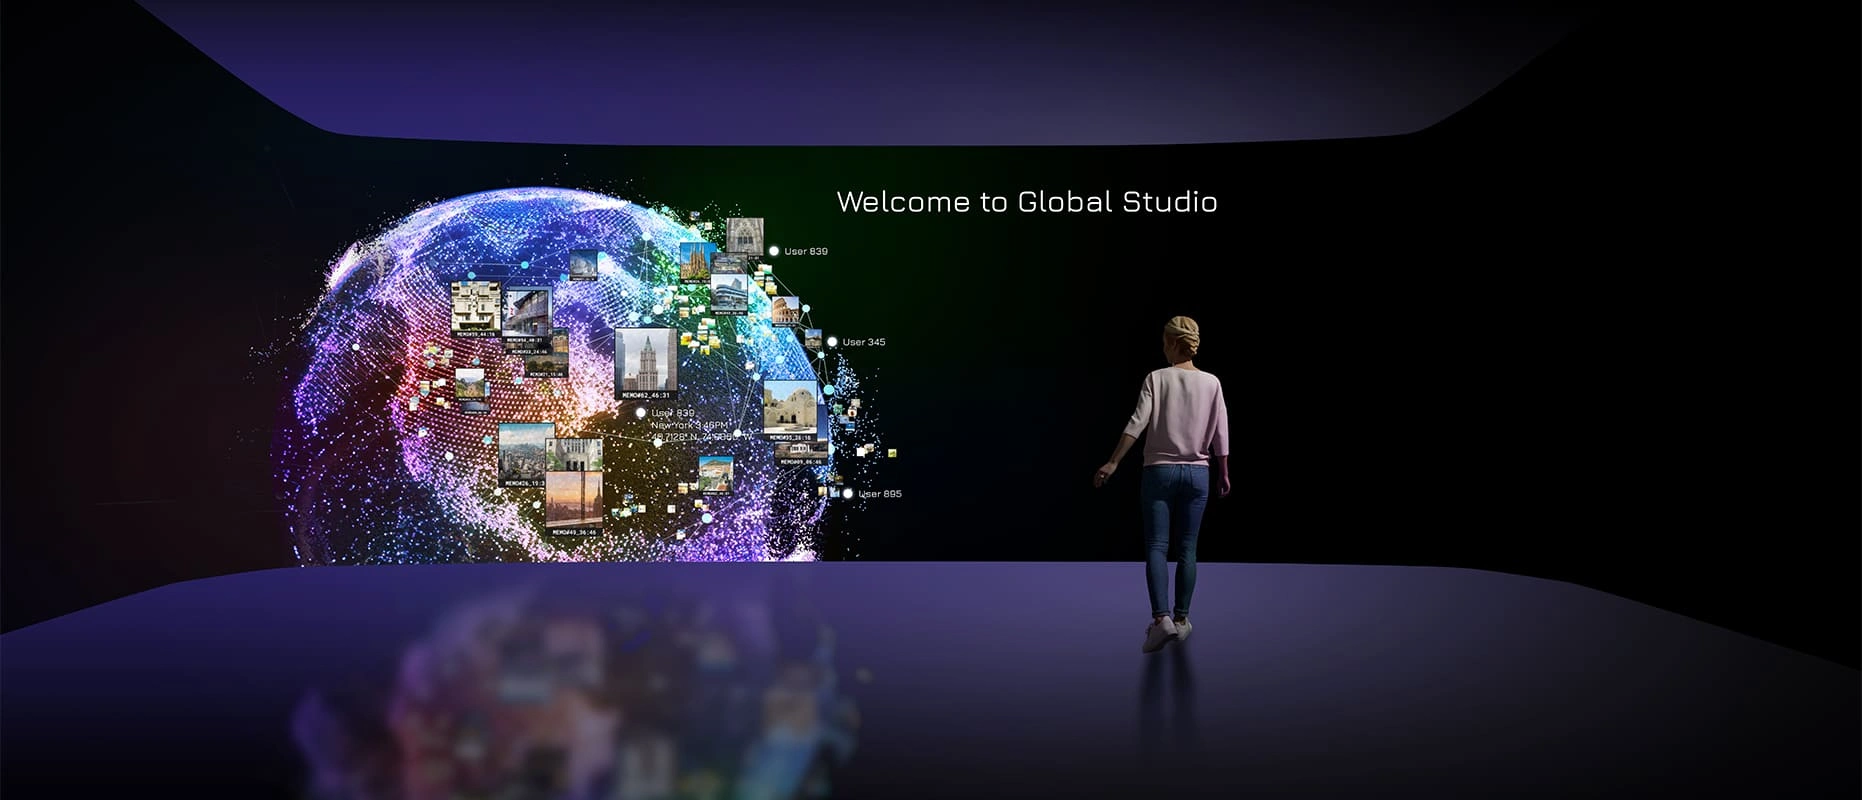This screenshot has width=1862, height=800.
Task: Select the User 895 marker dot
Action: click(x=848, y=494)
